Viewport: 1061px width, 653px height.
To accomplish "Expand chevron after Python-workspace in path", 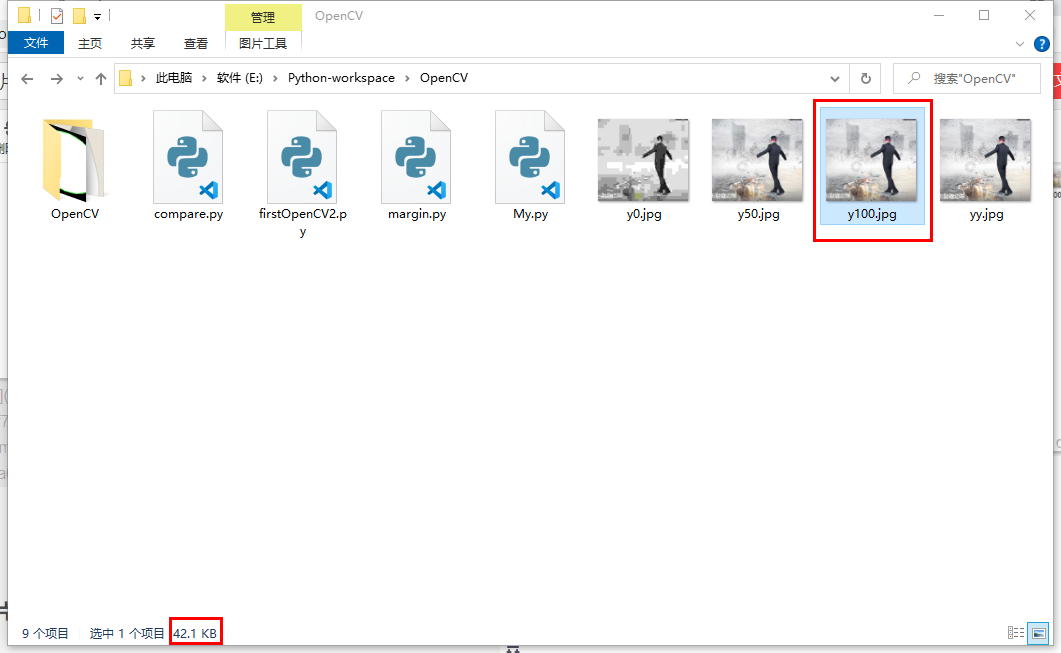I will [x=407, y=78].
